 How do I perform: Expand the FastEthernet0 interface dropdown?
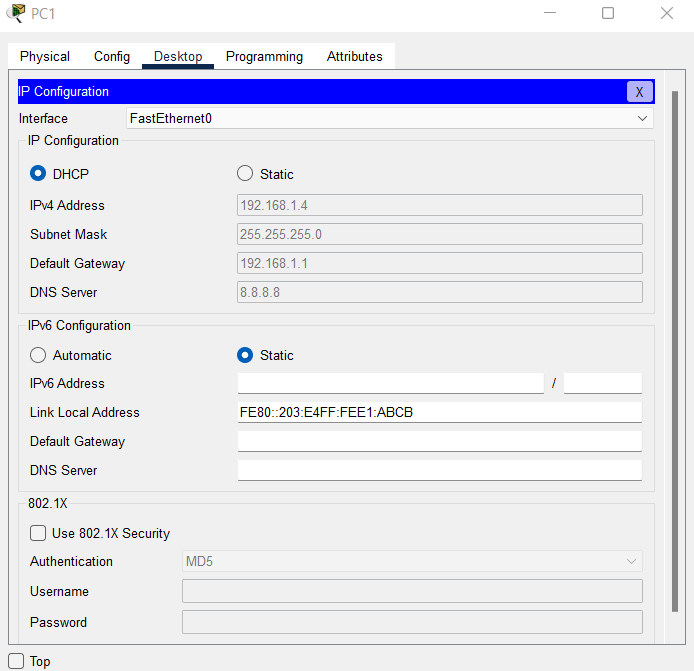(x=389, y=119)
